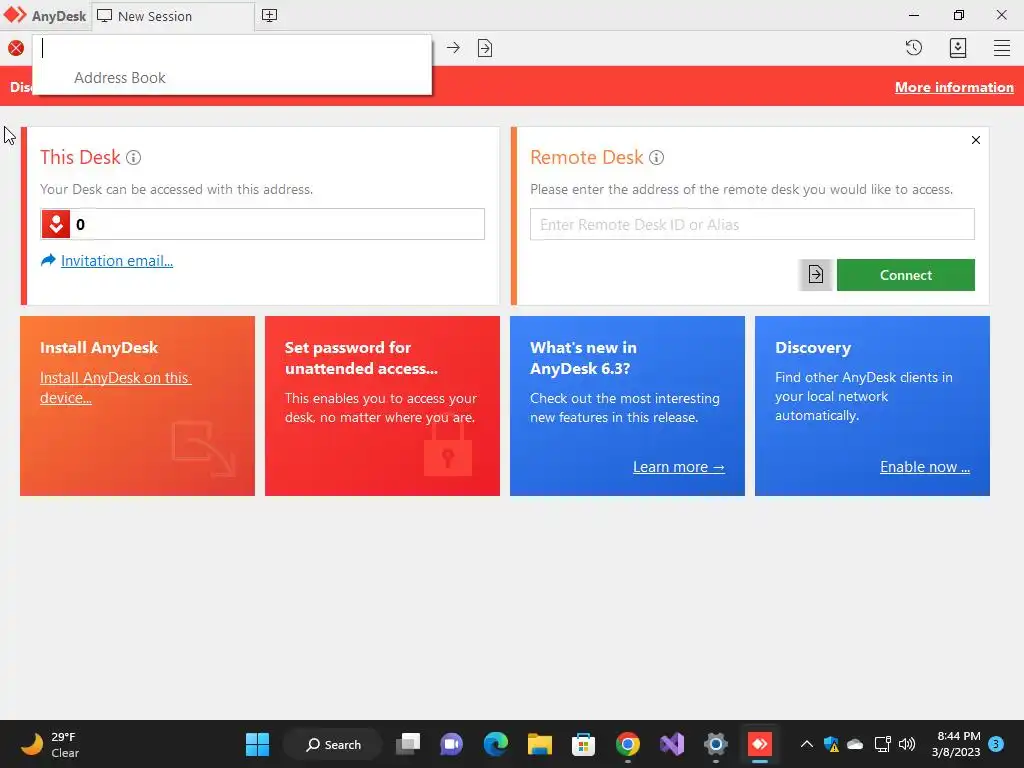Close the Remote Desk panel
This screenshot has width=1024, height=768.
click(976, 140)
